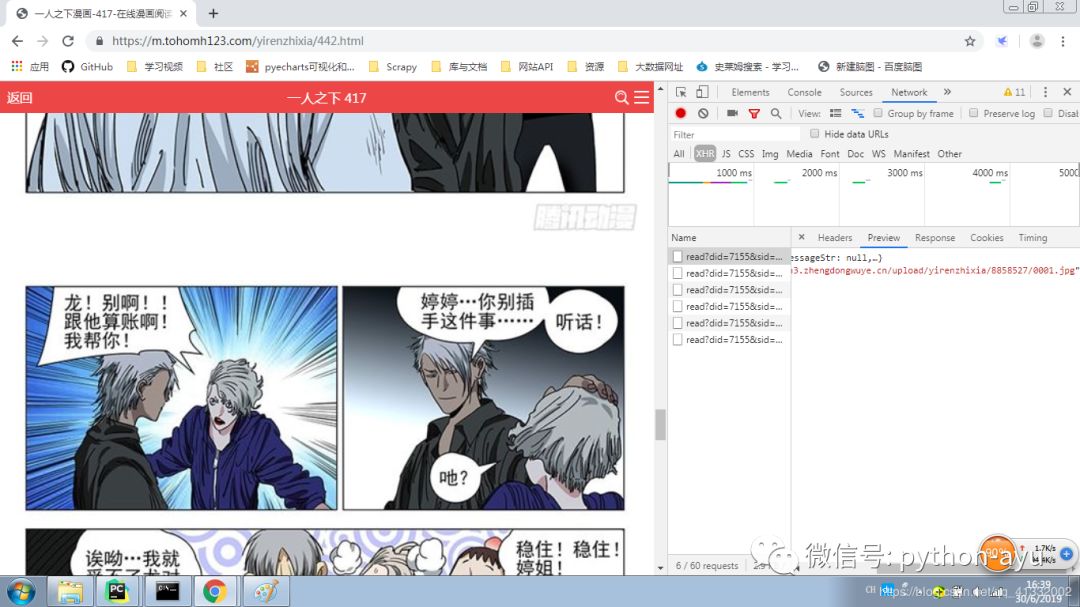Expand the 网站API bookmark folder

pos(527,67)
